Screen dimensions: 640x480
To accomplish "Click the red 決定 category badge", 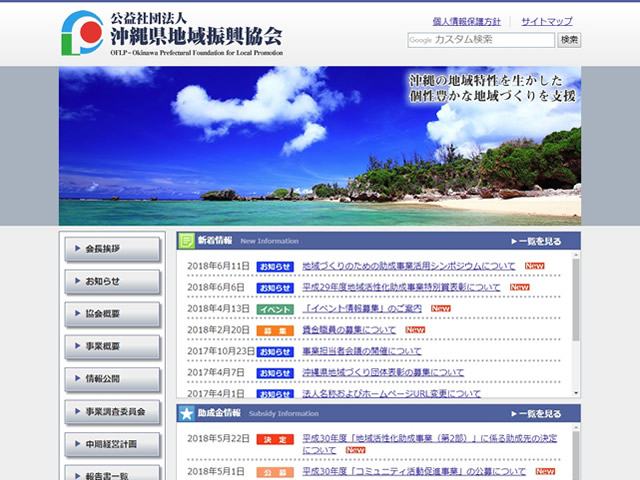I will 275,439.
